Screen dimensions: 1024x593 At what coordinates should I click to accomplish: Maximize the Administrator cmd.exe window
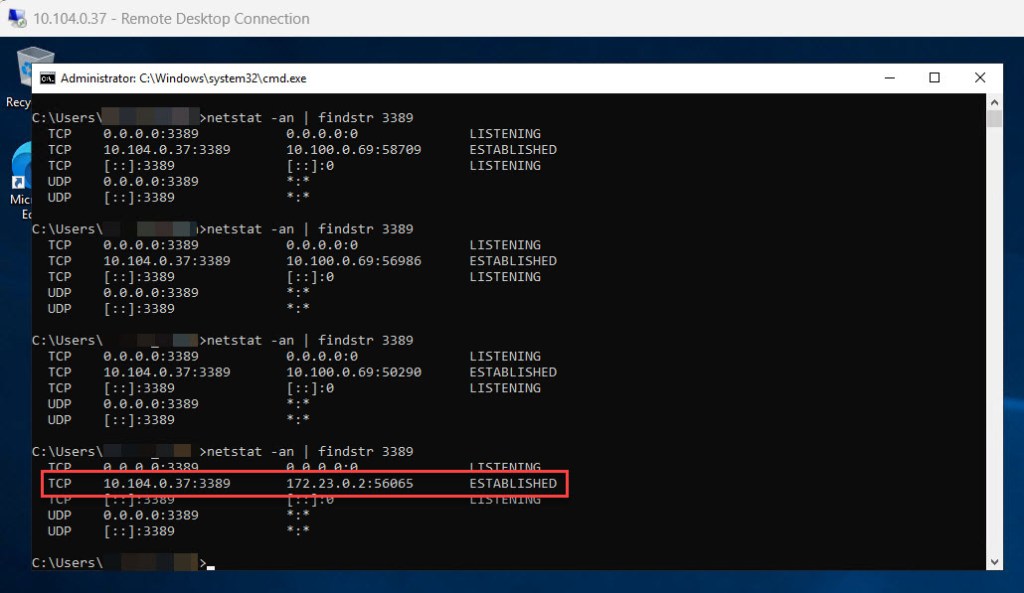934,78
